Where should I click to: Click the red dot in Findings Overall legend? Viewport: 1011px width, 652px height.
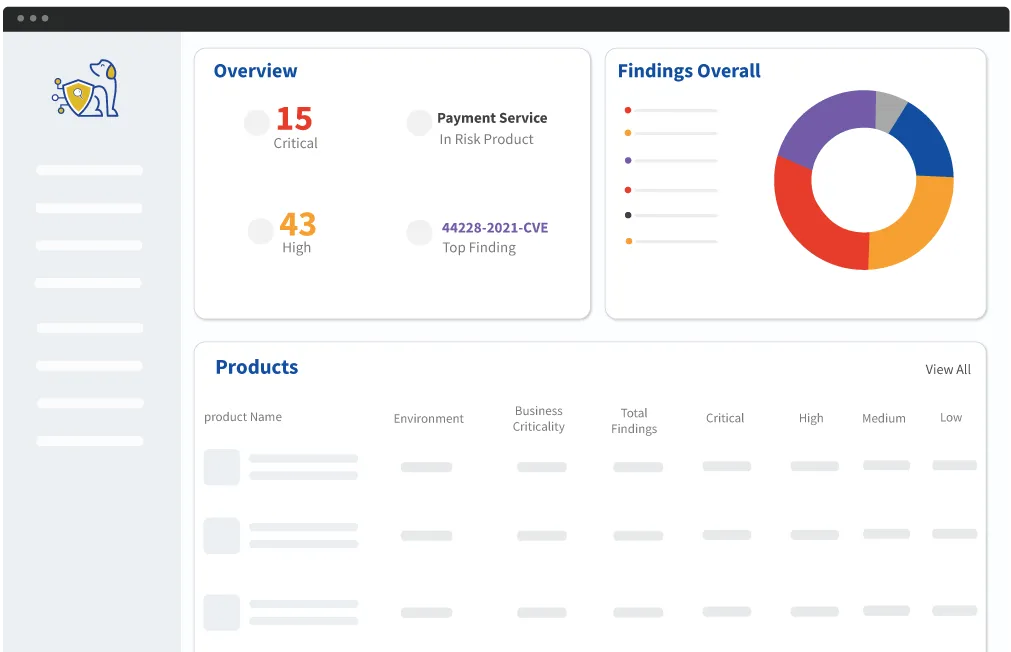coord(628,110)
